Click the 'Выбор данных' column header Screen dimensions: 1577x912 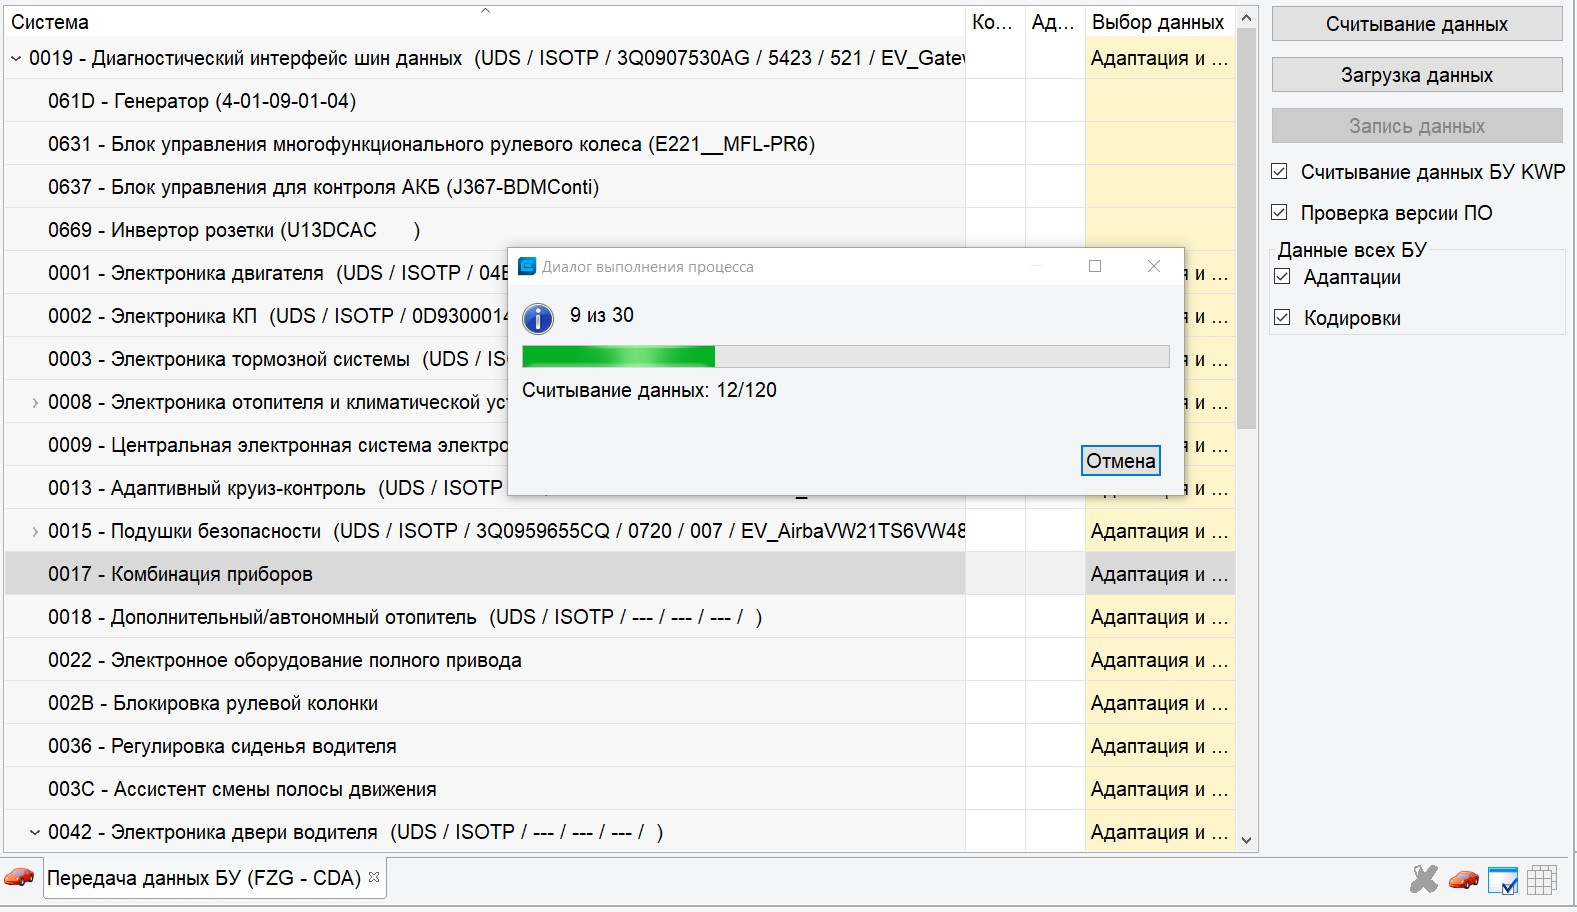[x=1160, y=22]
